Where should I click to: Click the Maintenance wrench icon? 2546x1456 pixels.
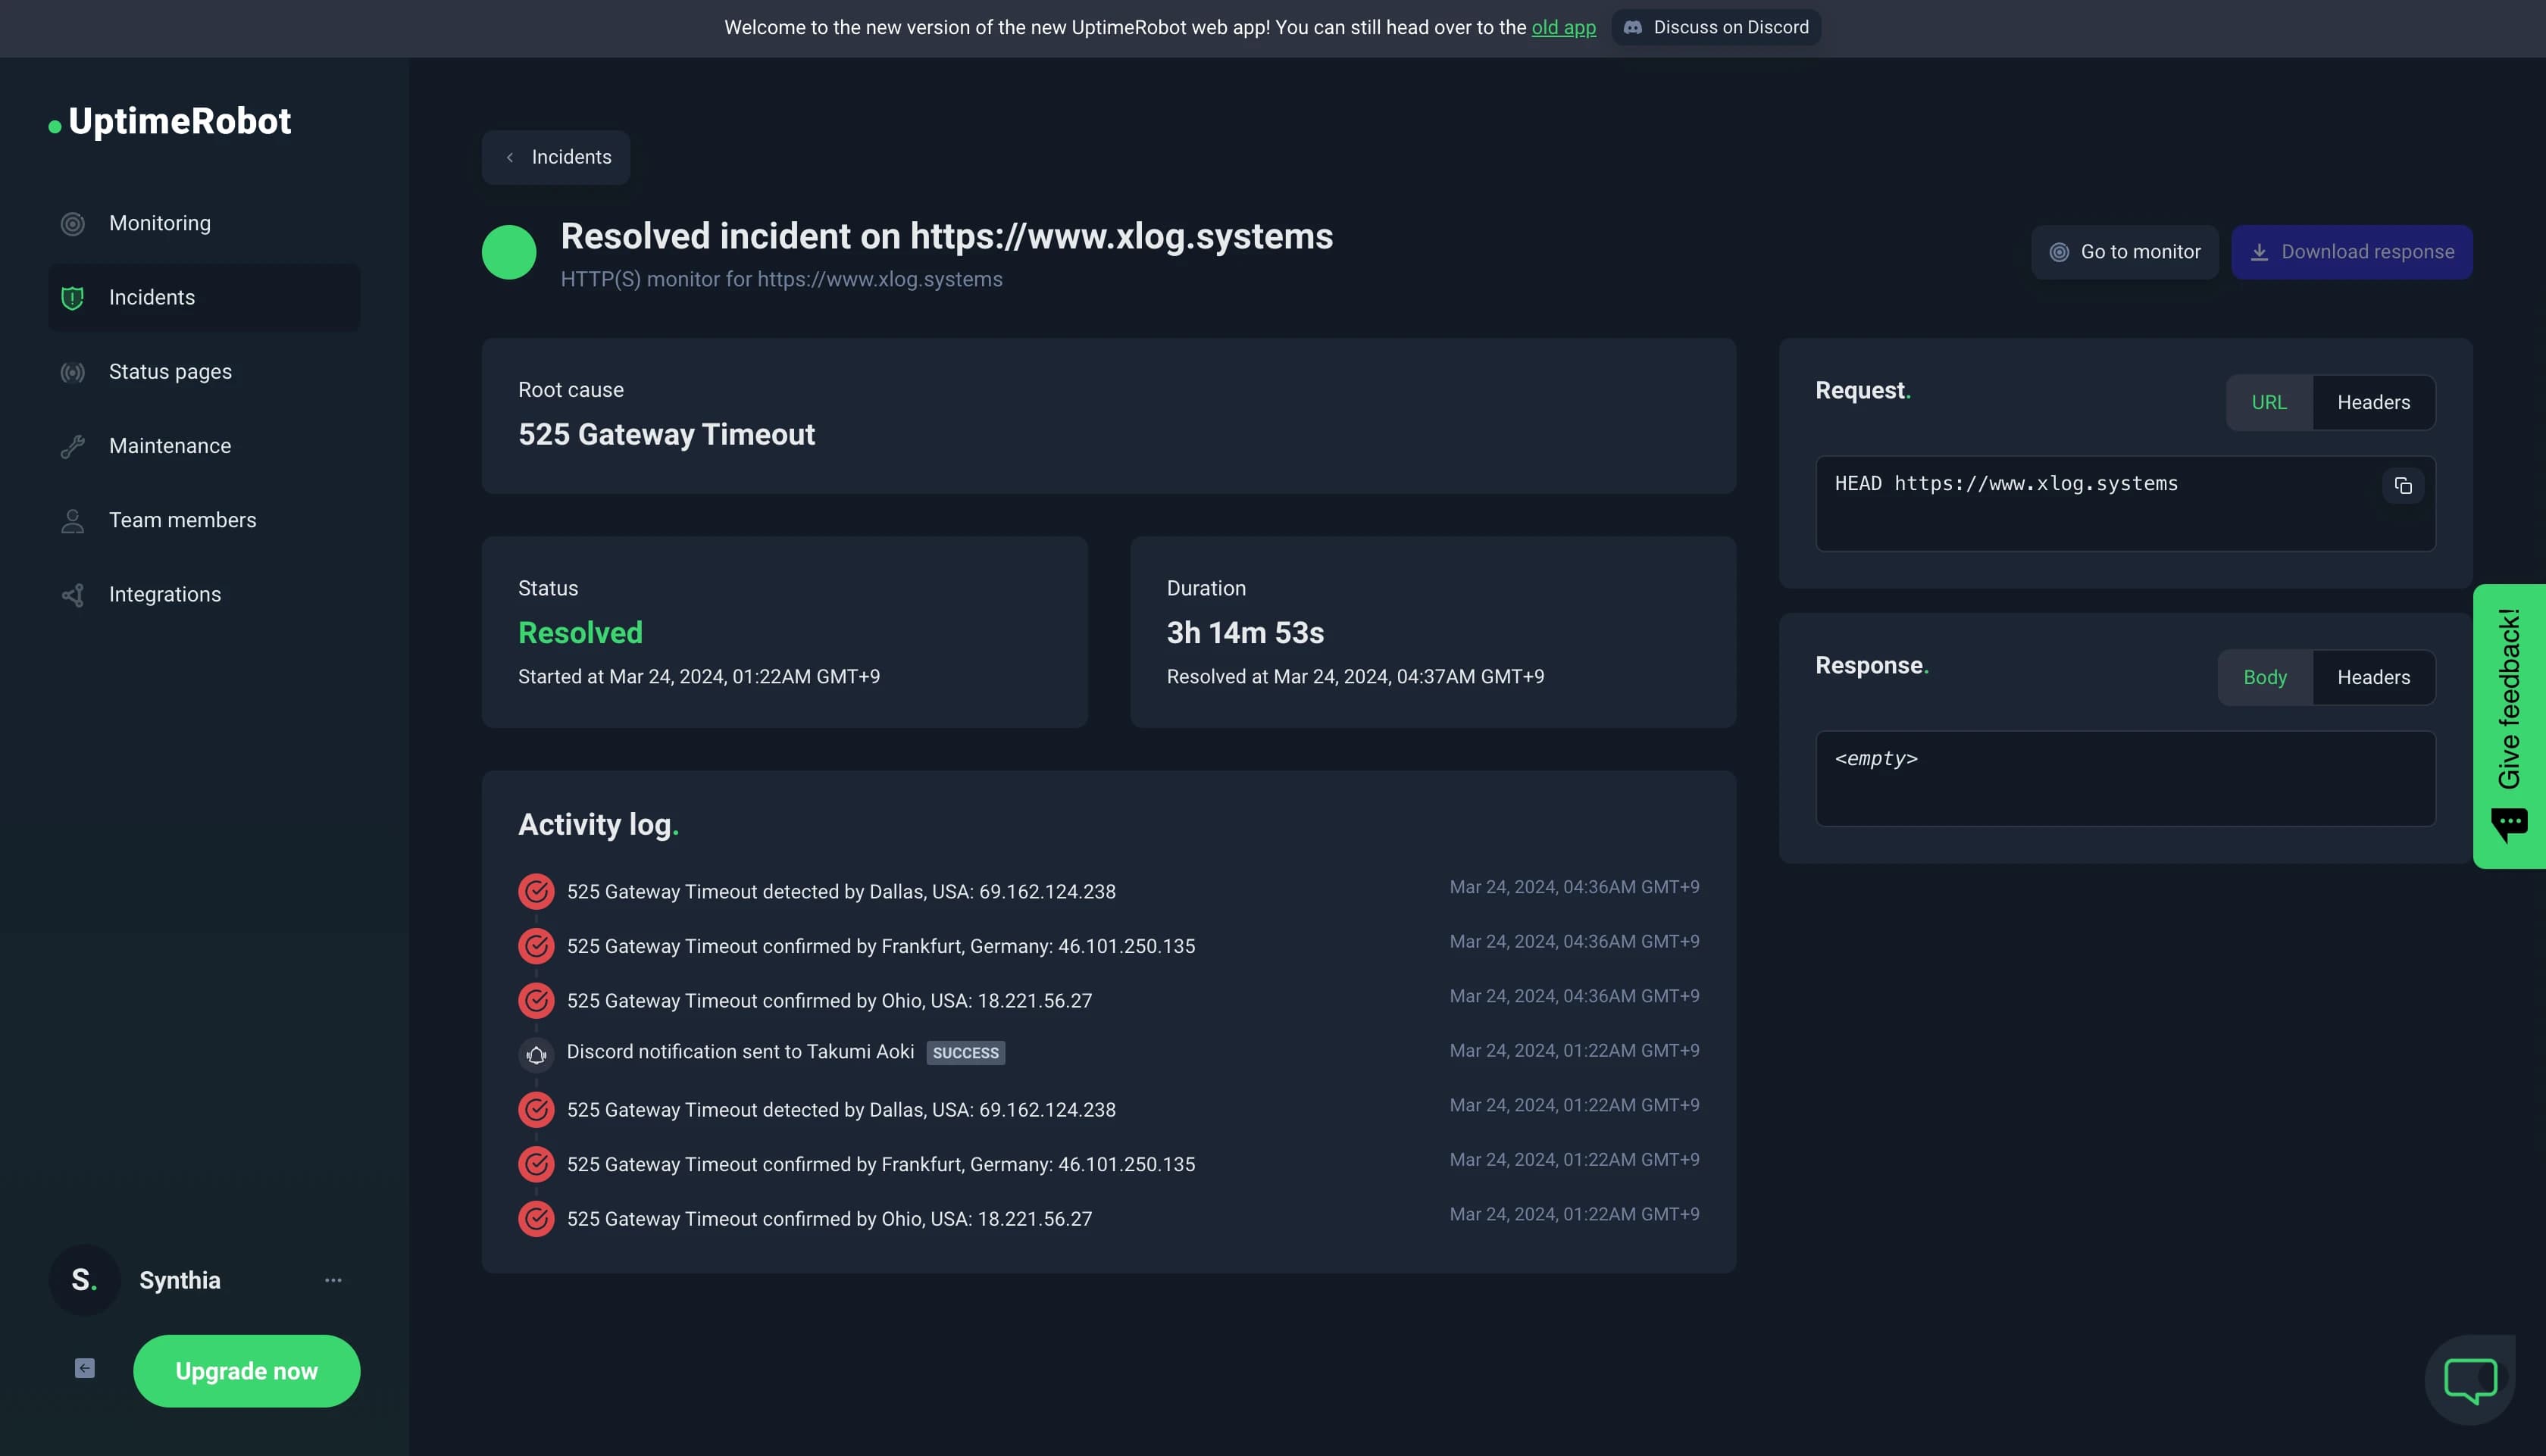(72, 446)
